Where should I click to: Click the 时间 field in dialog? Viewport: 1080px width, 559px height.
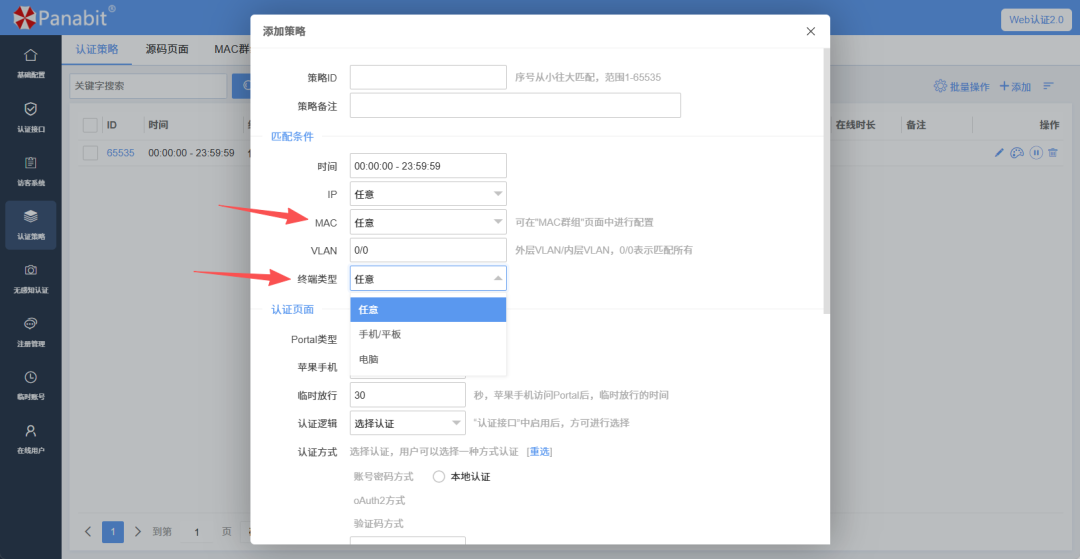(x=428, y=166)
